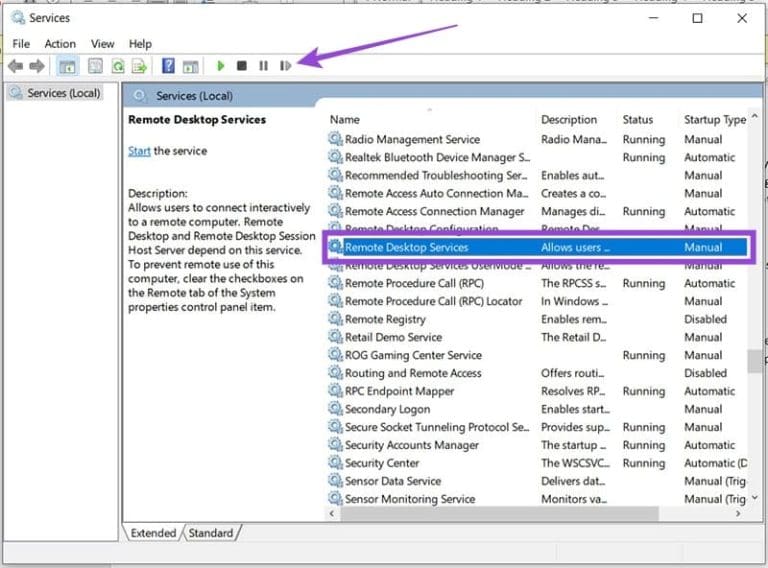Click gear icon of Remote Procedure Call (RPC)
The width and height of the screenshot is (768, 568).
[x=335, y=283]
